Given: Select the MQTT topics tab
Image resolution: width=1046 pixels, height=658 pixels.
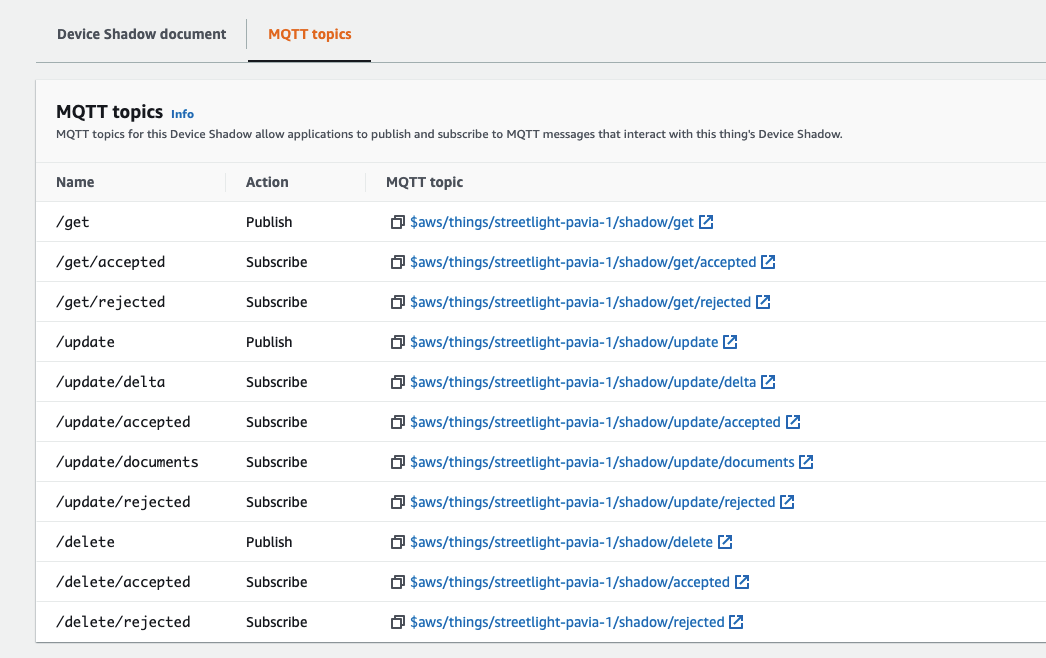Looking at the screenshot, I should 310,34.
